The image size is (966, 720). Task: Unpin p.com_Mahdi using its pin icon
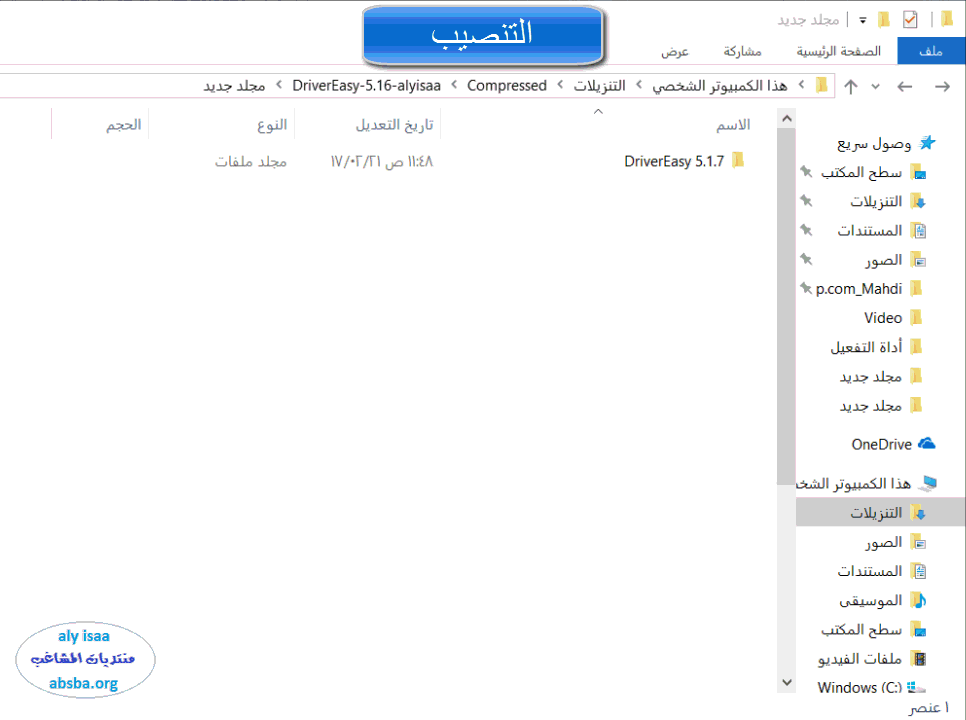pyautogui.click(x=806, y=288)
